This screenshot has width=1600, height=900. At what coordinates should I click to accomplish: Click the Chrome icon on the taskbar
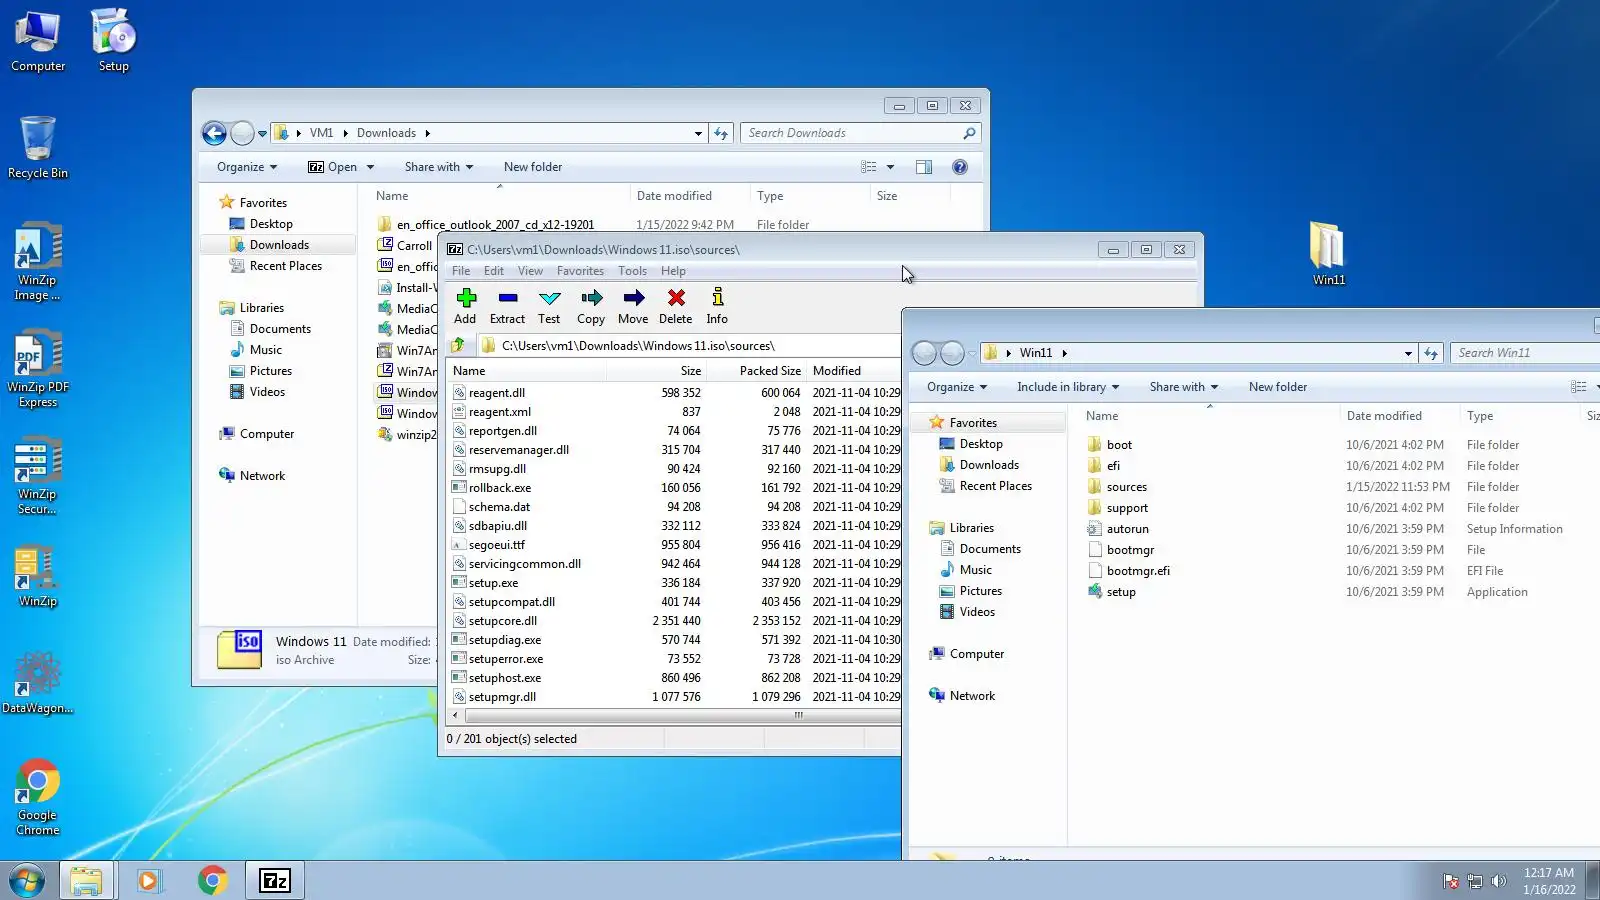212,881
